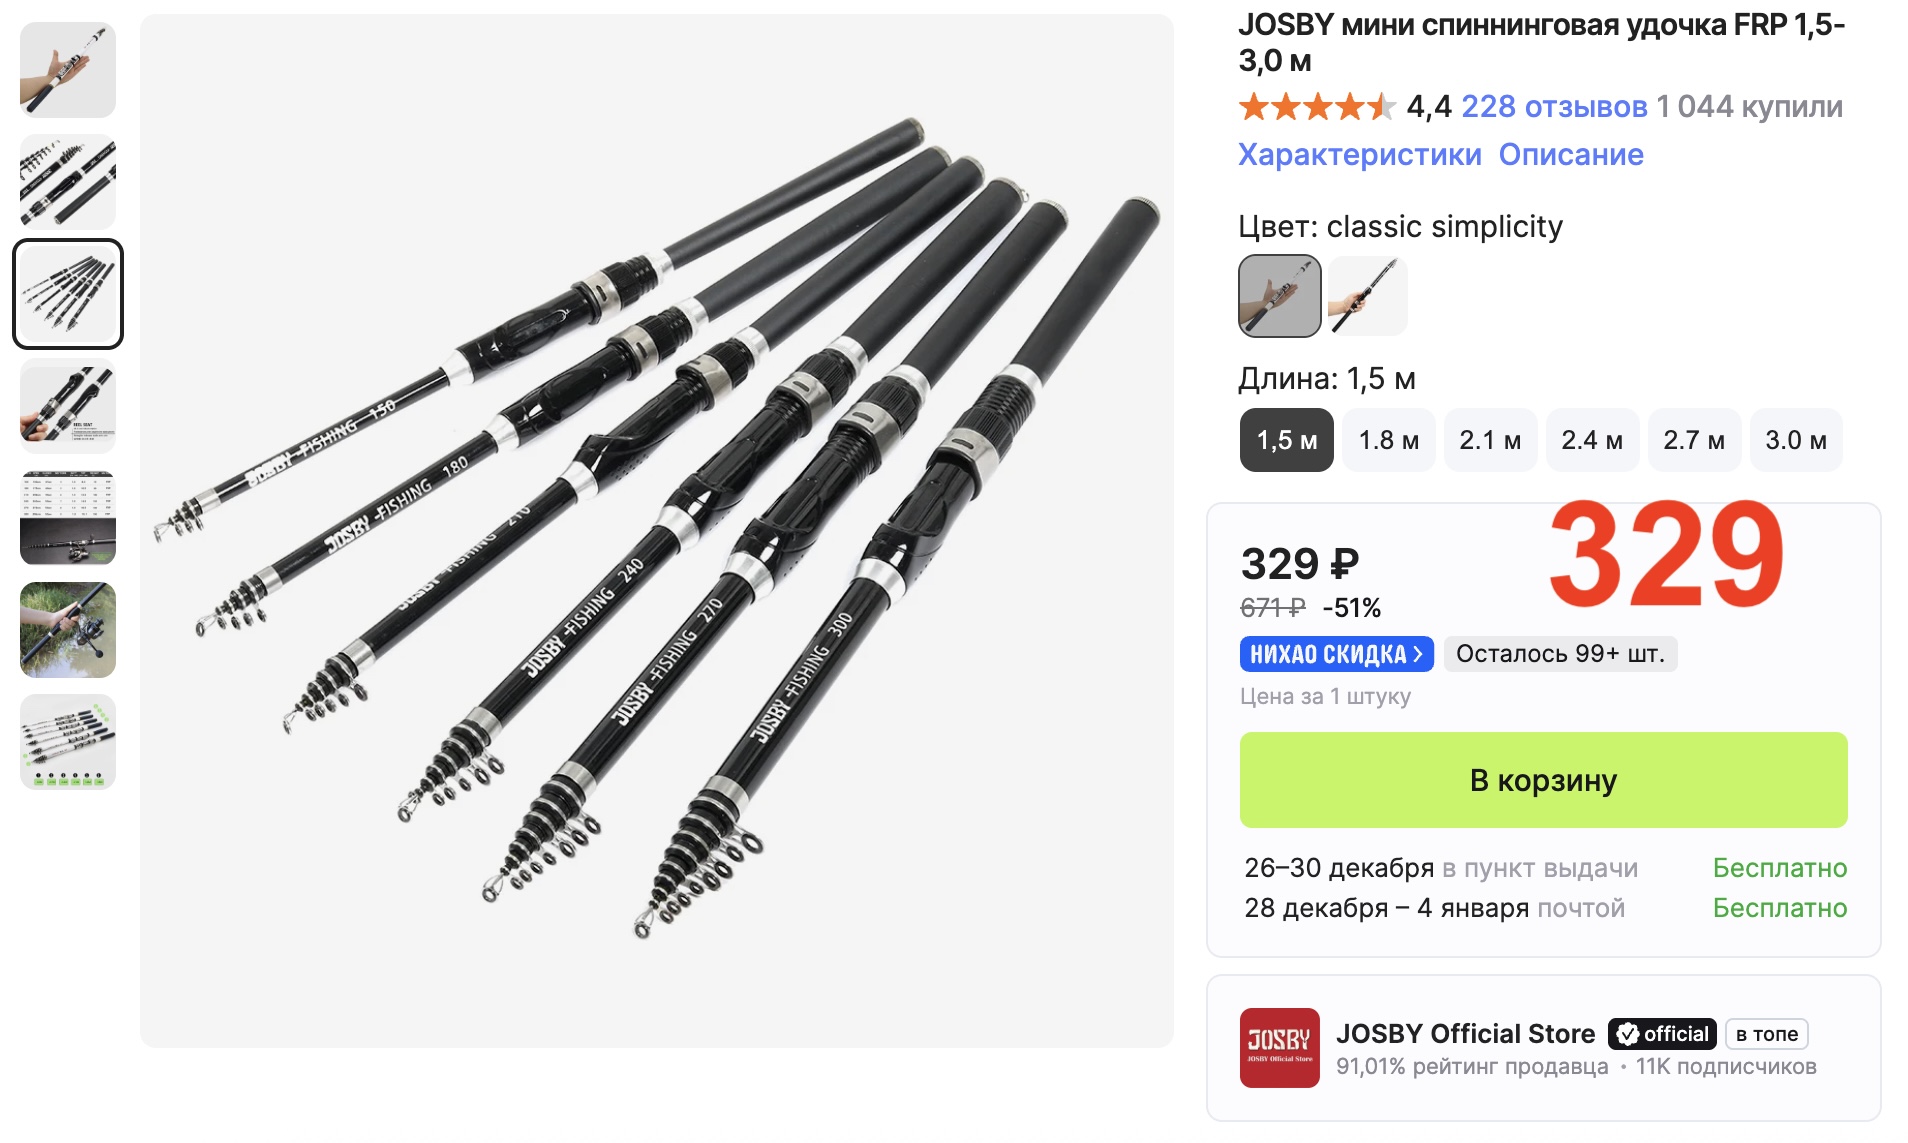Choose the 3.0 м length option
The height and width of the screenshot is (1143, 1908).
tap(1796, 440)
